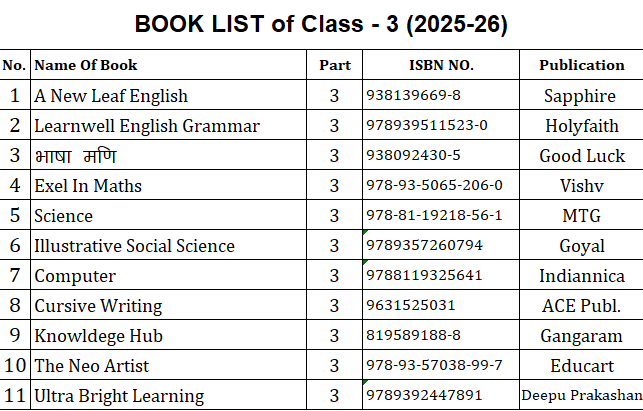The width and height of the screenshot is (643, 411).
Task: Select the "Indiannica" publication cell
Action: click(x=581, y=276)
